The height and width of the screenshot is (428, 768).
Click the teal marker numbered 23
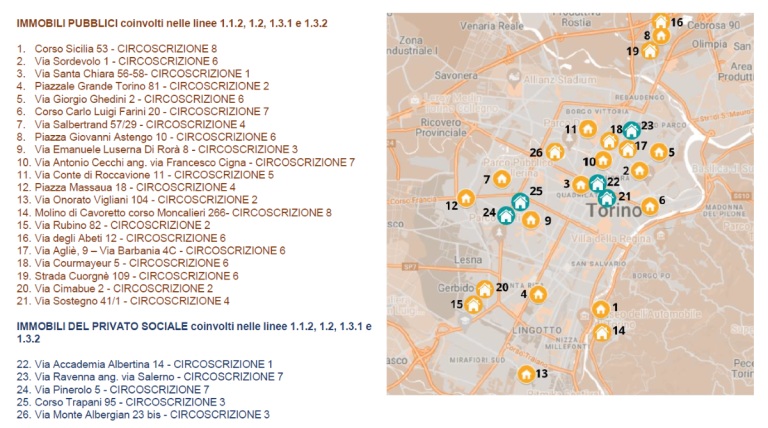631,130
